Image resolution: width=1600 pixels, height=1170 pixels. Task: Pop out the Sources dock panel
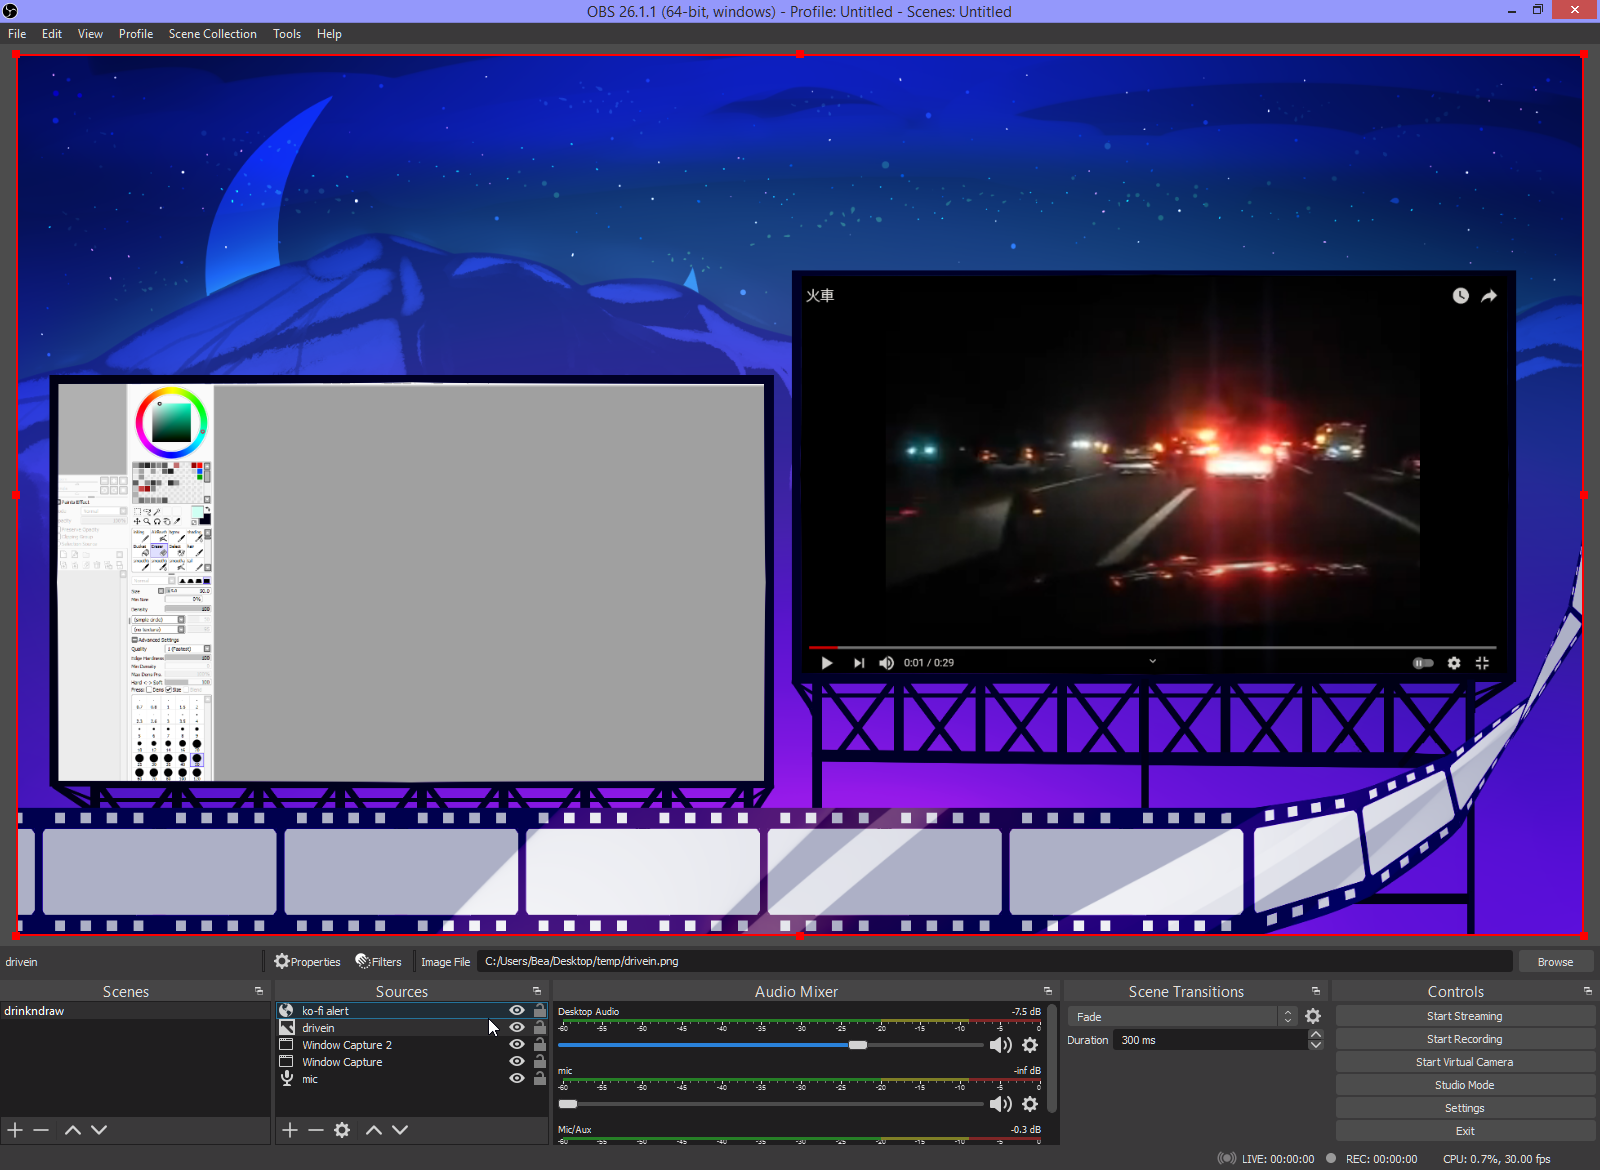(537, 991)
